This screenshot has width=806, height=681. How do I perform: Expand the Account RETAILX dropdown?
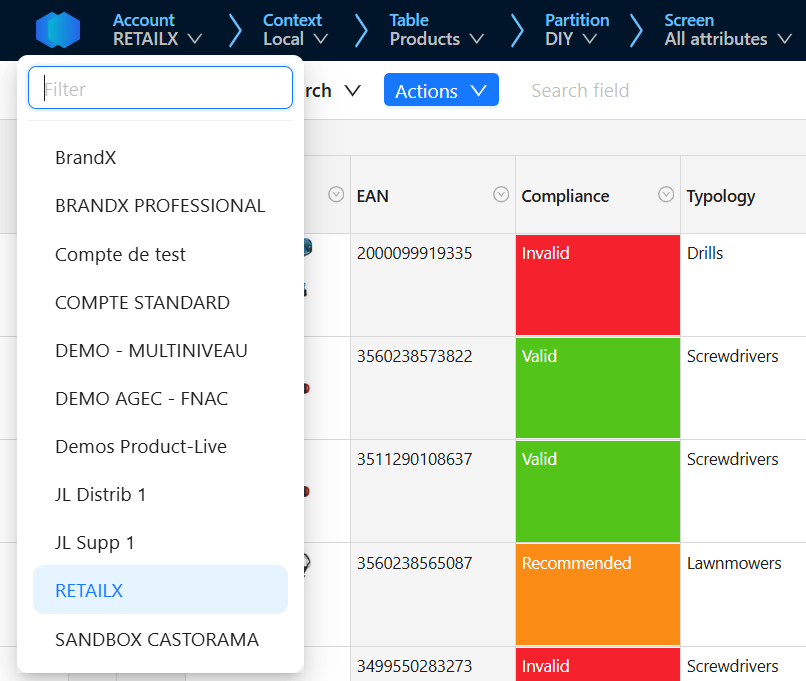[x=158, y=30]
